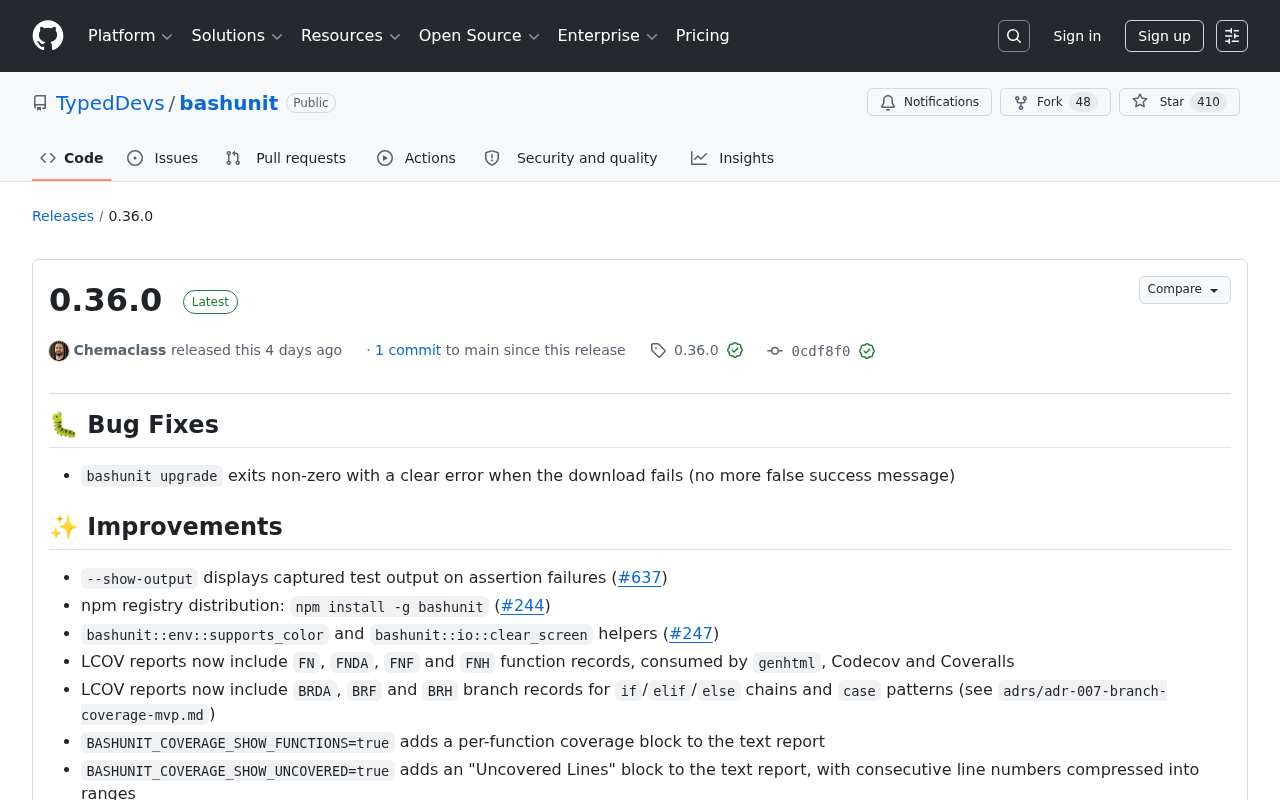Image resolution: width=1280 pixels, height=800 pixels.
Task: Click the 'bashunit upgrade' code text
Action: [x=152, y=476]
